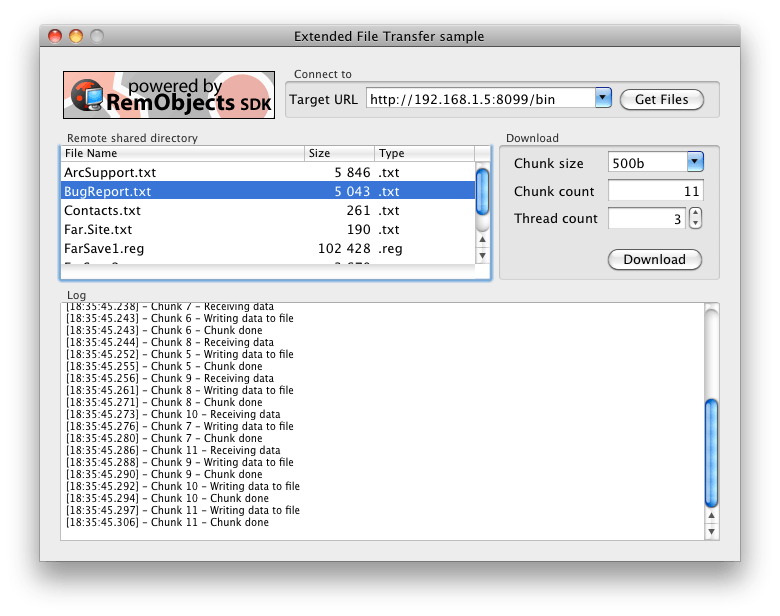The height and width of the screenshot is (616, 780).
Task: Click log line 'Chunk 11 - Receiving data'
Action: coord(173,450)
